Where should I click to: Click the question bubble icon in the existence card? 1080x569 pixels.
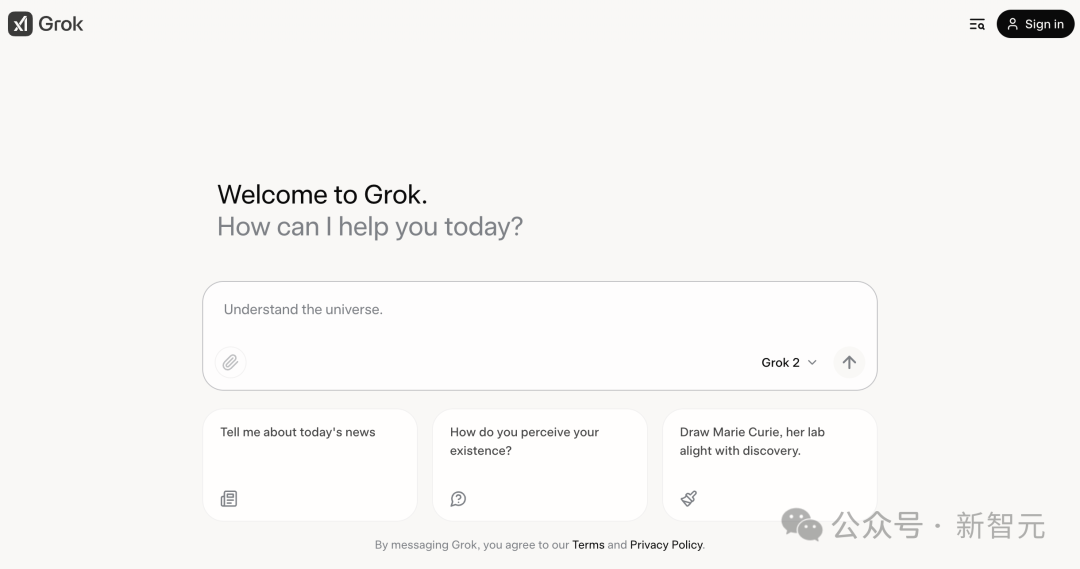[458, 498]
